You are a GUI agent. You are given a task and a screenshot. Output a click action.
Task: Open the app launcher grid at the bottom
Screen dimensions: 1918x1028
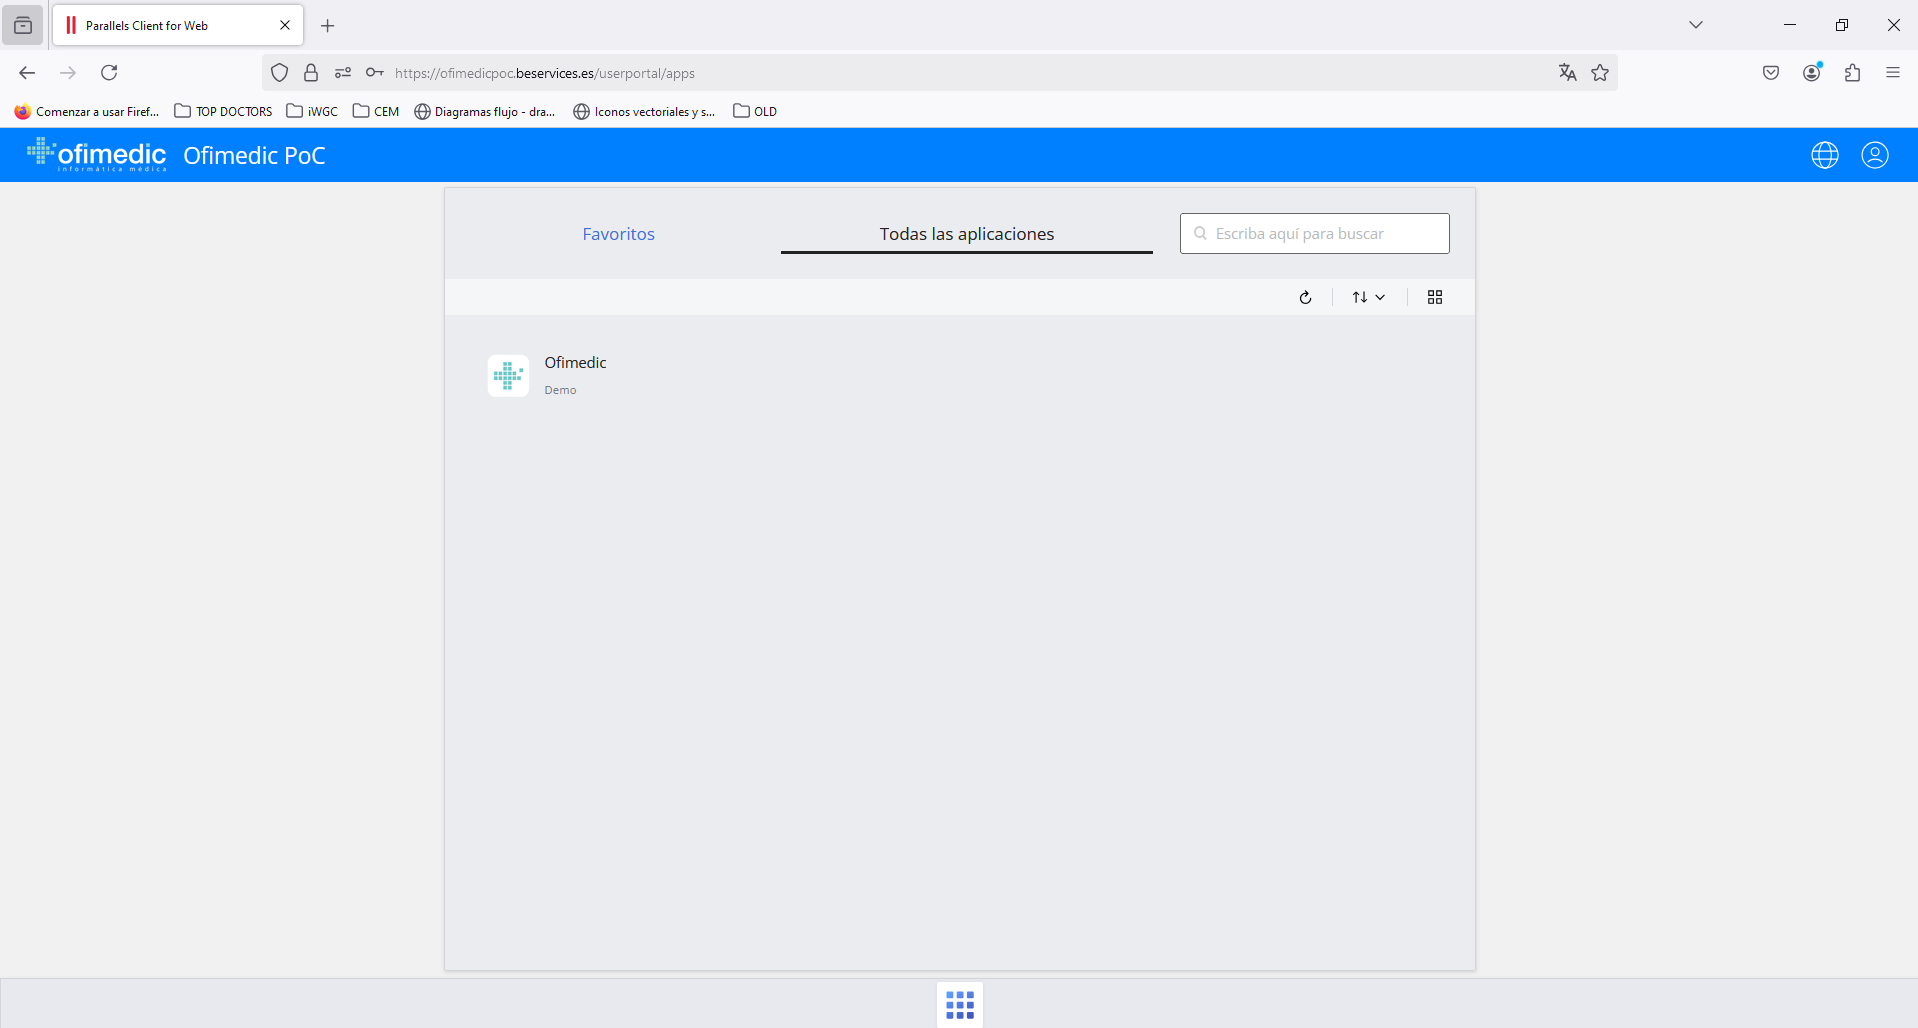point(960,1005)
